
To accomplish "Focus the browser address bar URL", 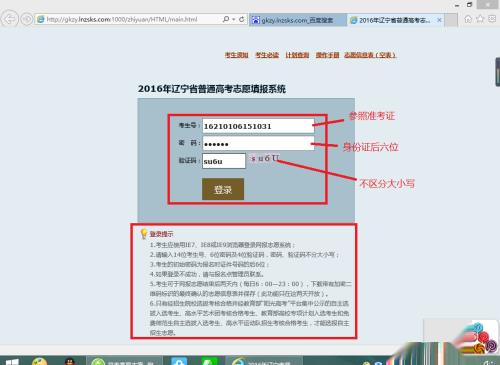I will (122, 19).
